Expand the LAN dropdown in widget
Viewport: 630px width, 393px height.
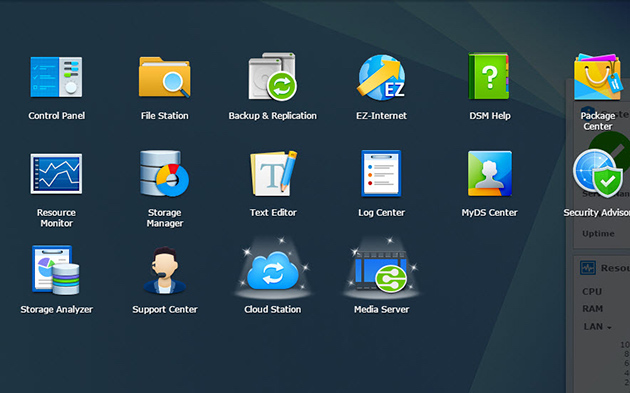coord(597,327)
